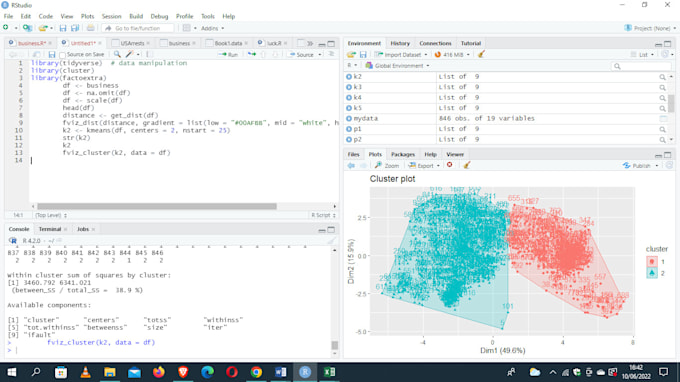Save workspace icon in Environment pane
The width and height of the screenshot is (680, 382).
363,55
